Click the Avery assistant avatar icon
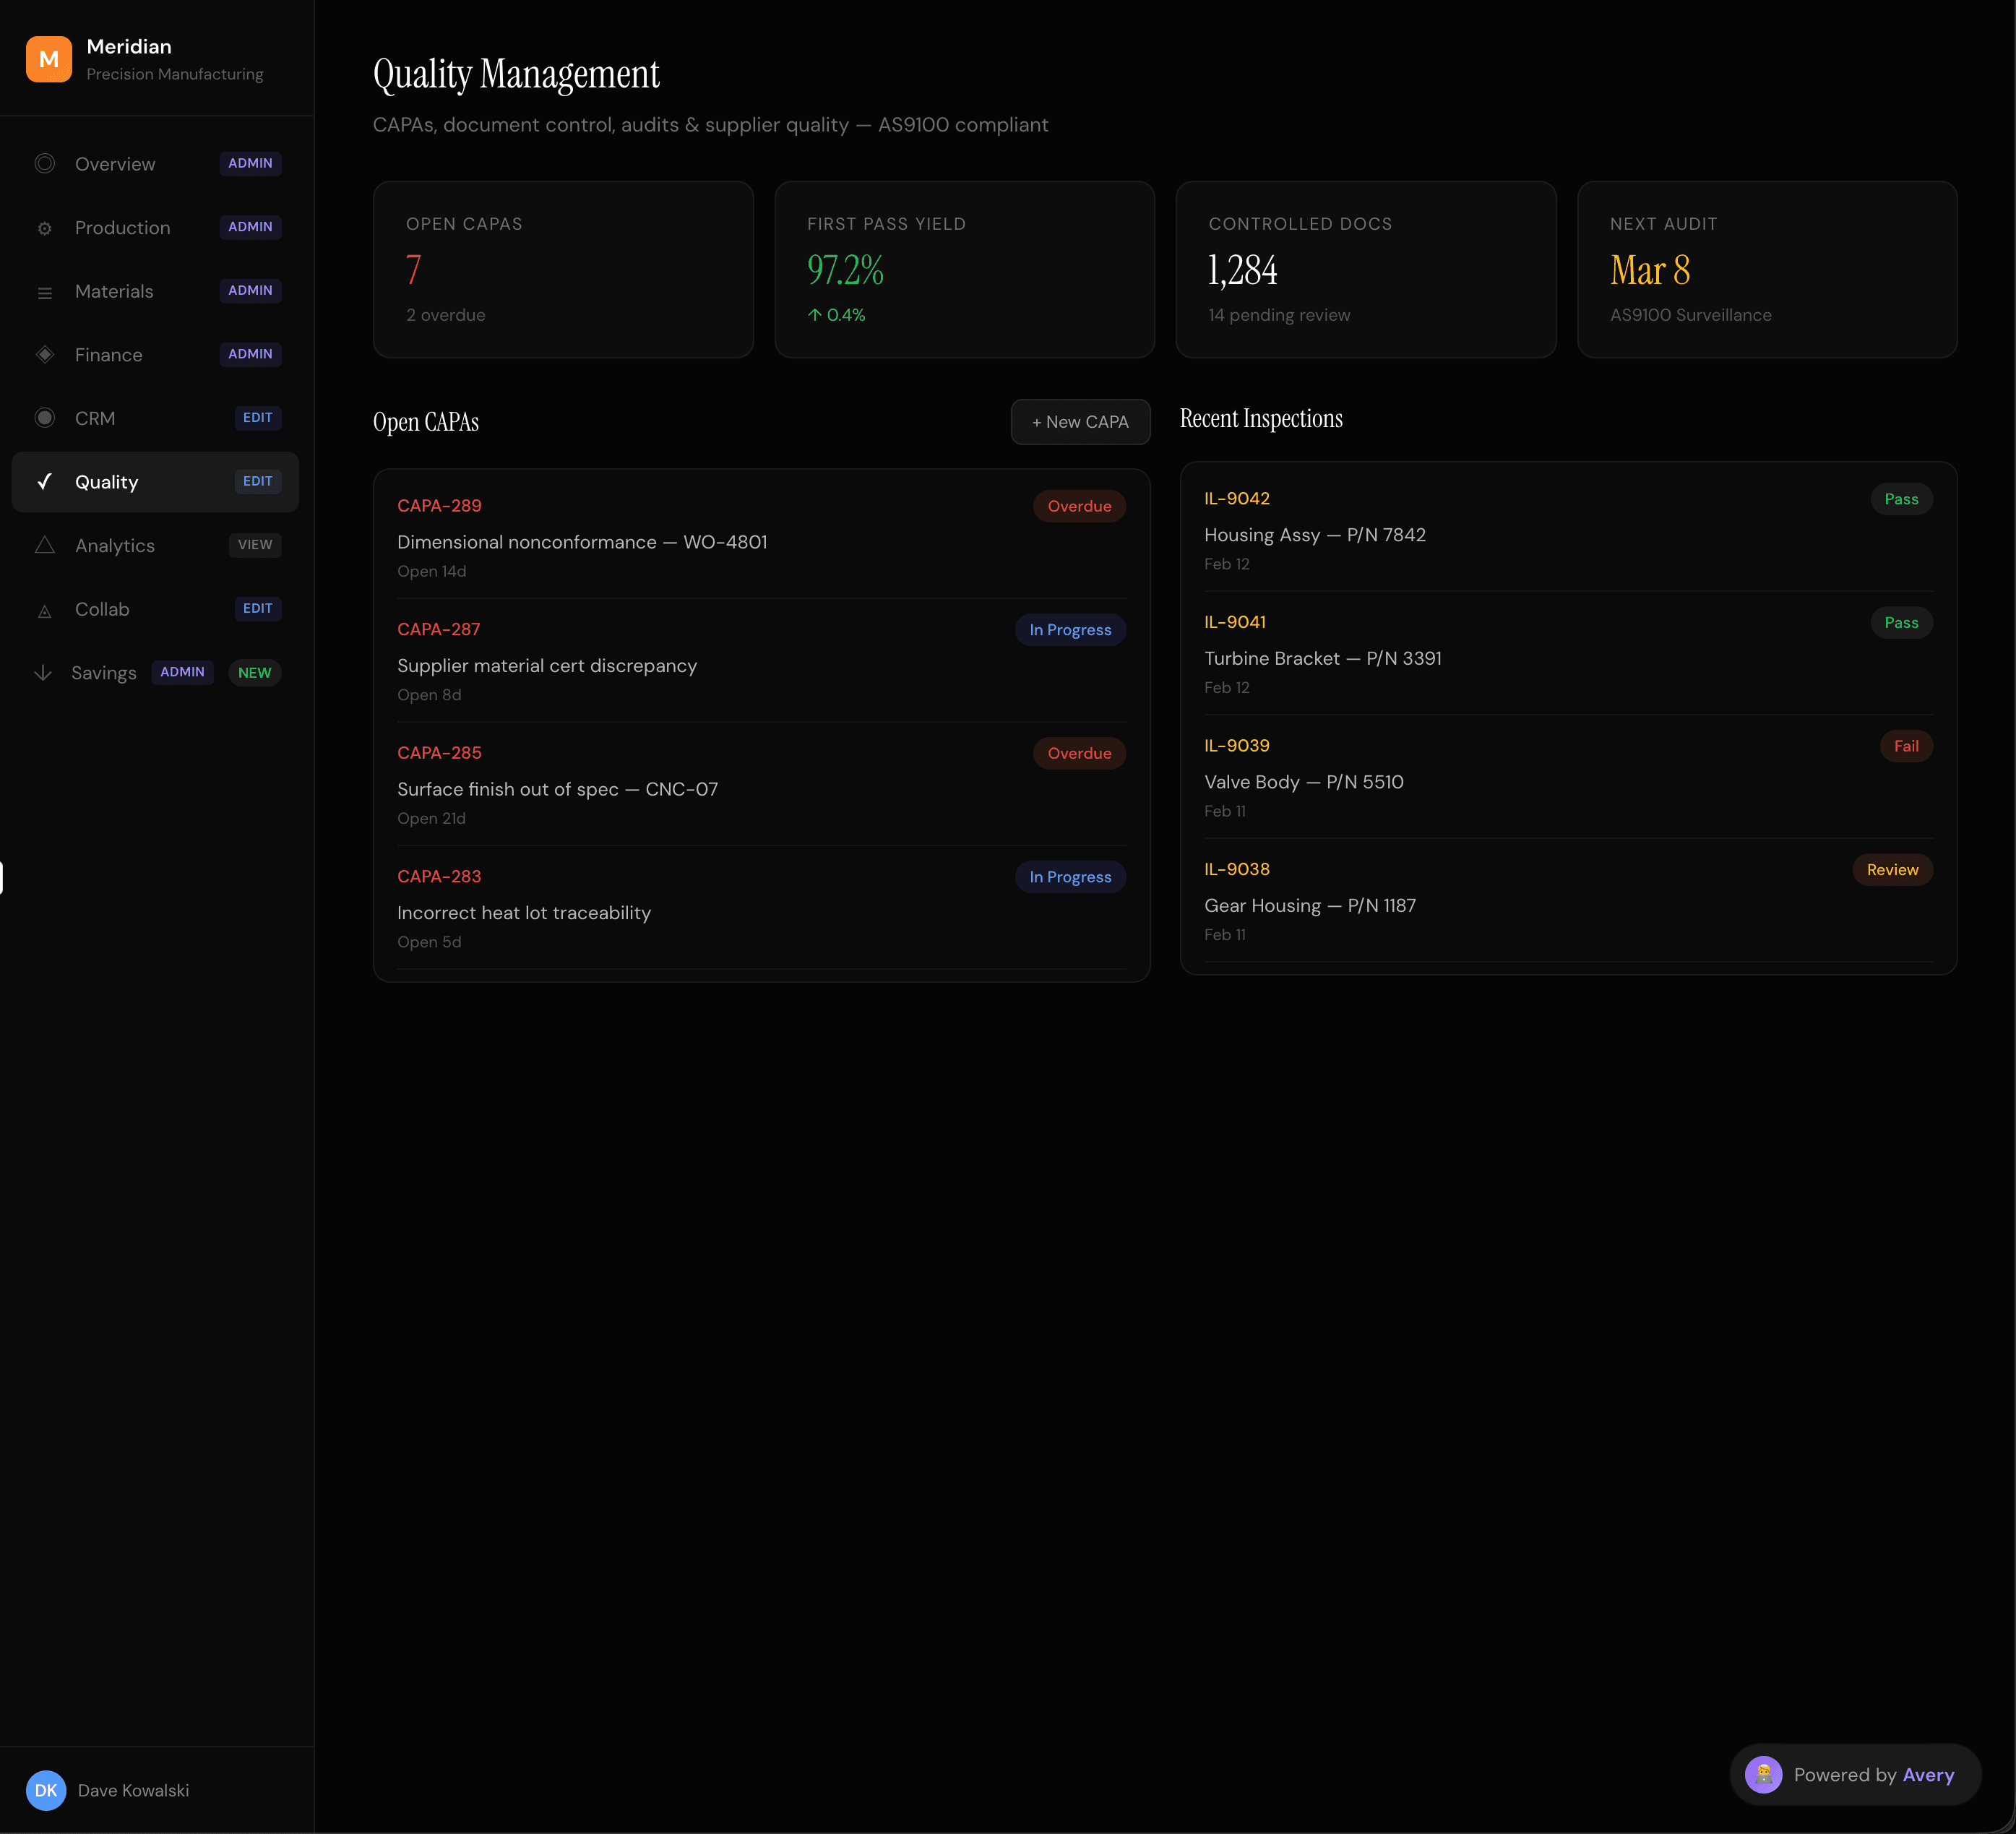 [x=1763, y=1775]
